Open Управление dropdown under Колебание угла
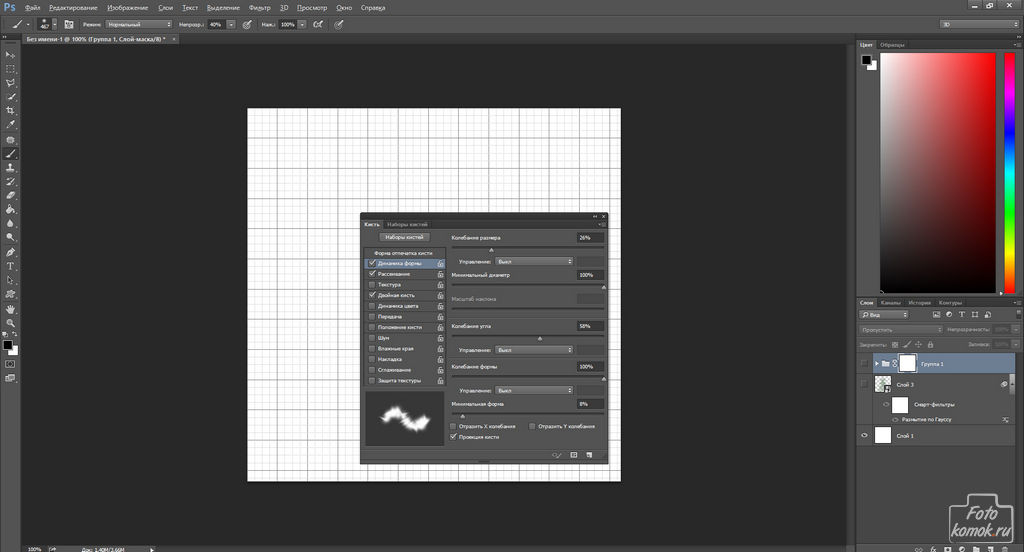This screenshot has width=1024, height=552. [534, 350]
